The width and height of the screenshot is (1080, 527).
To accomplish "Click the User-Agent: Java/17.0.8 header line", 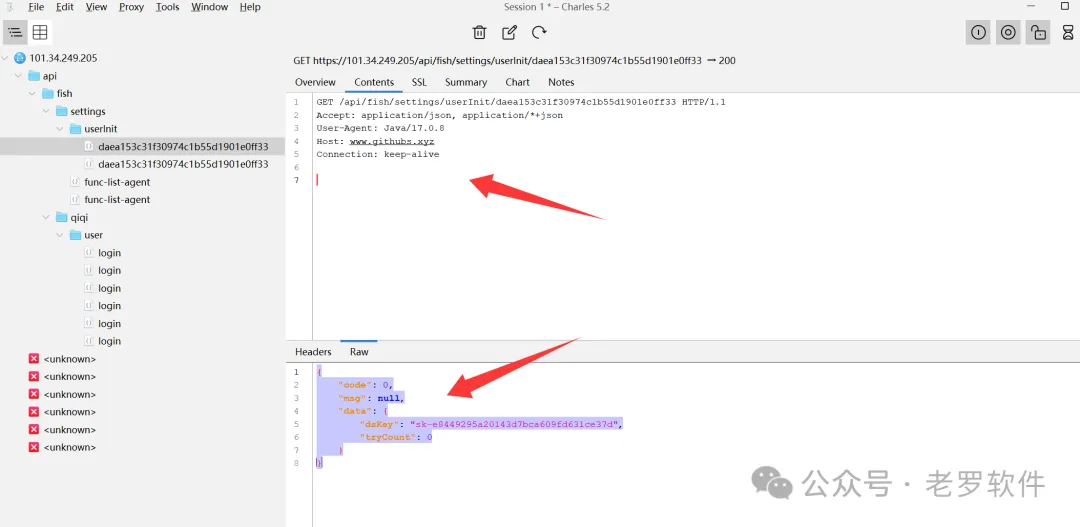I will click(380, 128).
